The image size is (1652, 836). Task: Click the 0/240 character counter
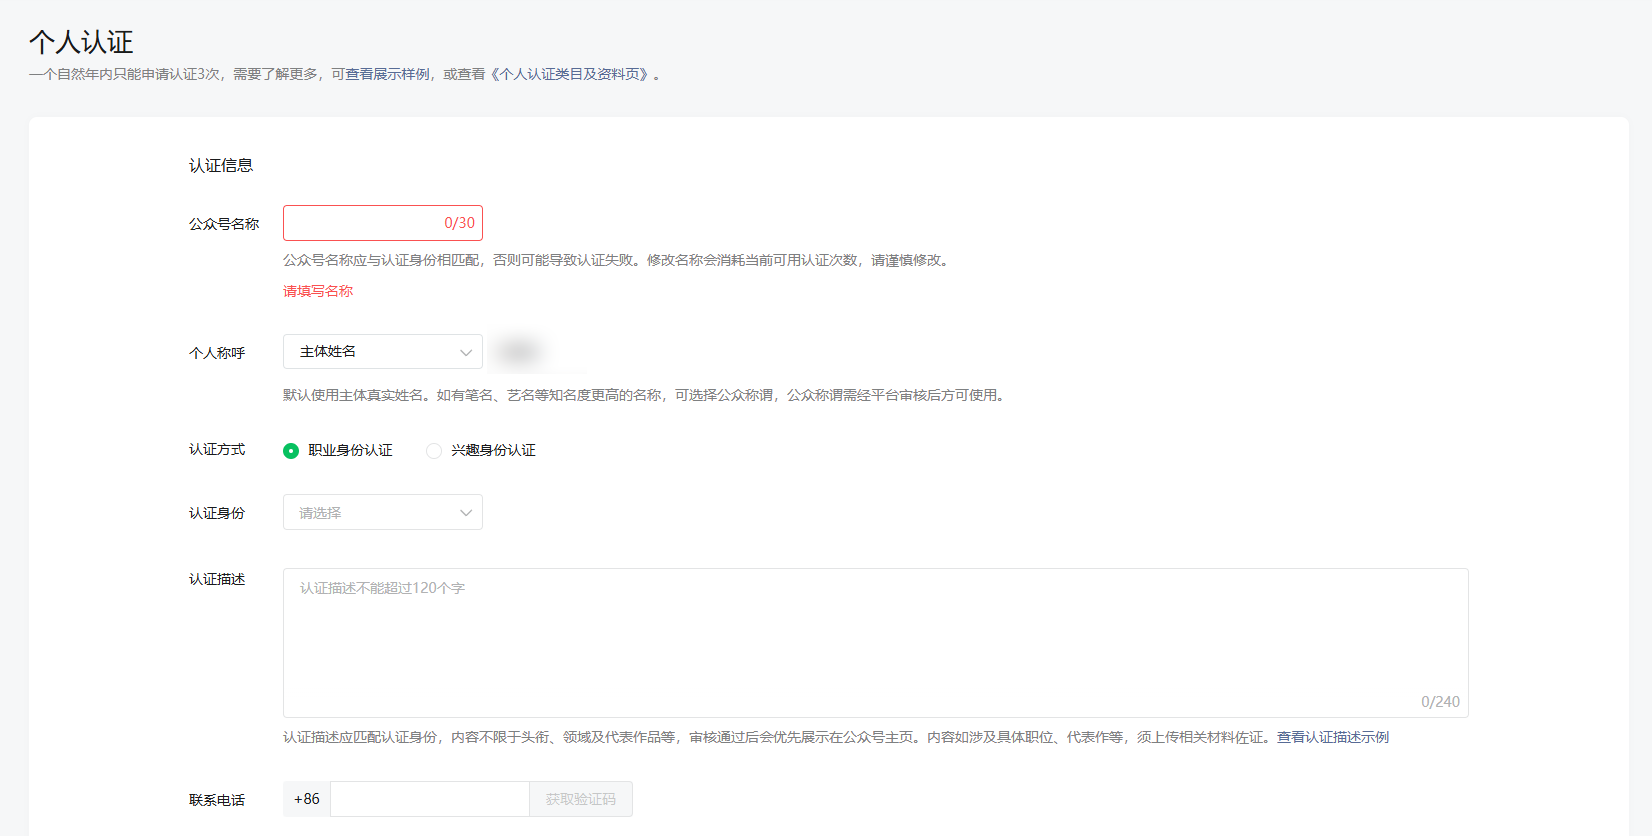[x=1440, y=702]
